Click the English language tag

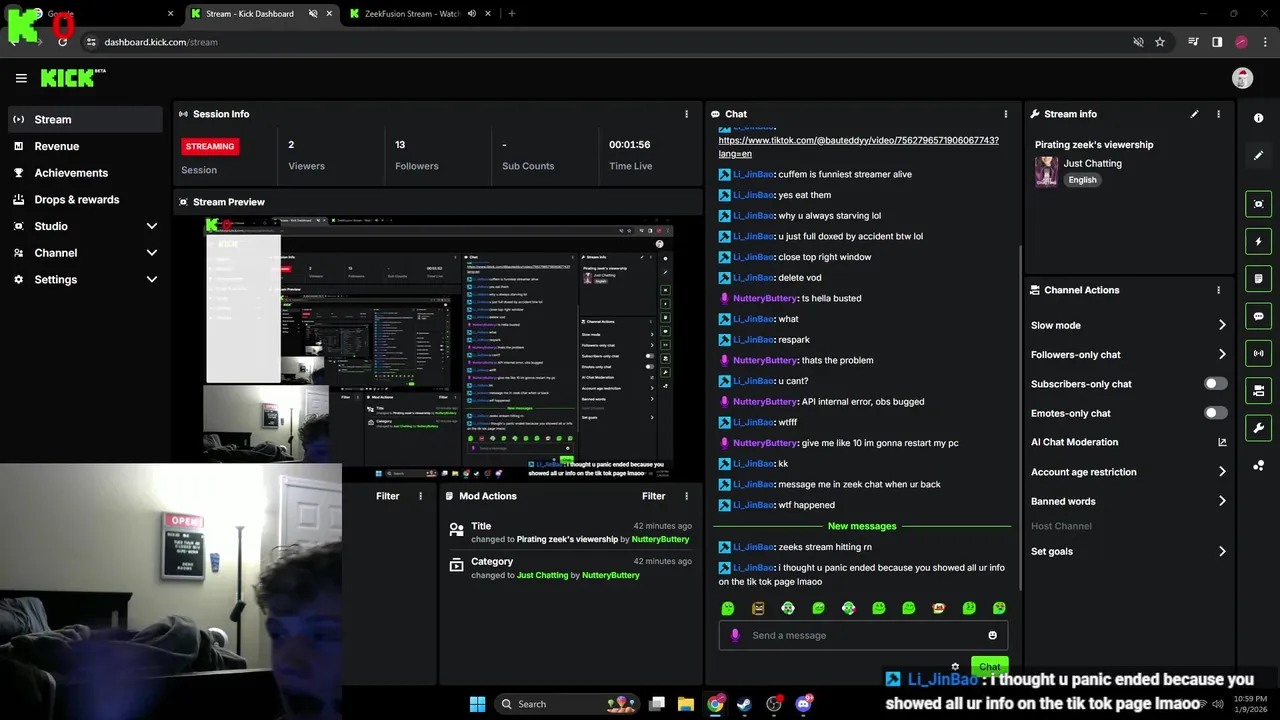[x=1082, y=180]
